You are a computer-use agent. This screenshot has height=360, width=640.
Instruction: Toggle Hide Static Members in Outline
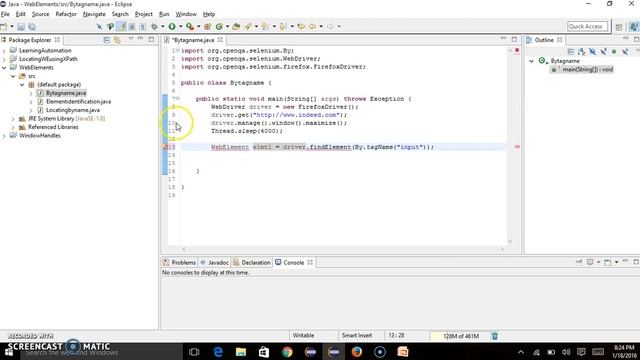(603, 51)
